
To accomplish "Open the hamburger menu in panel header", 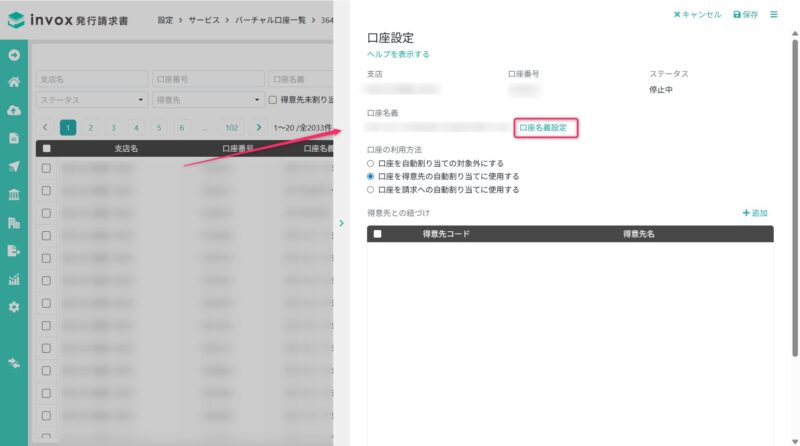I will [x=774, y=14].
